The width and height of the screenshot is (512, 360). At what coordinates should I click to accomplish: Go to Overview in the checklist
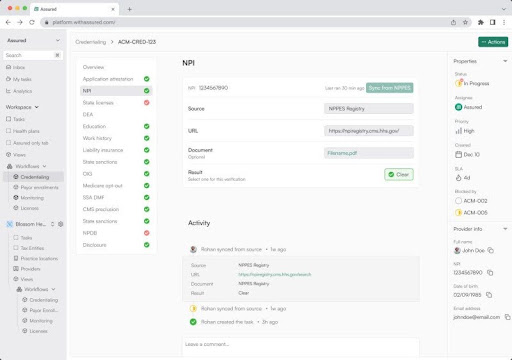click(x=93, y=67)
